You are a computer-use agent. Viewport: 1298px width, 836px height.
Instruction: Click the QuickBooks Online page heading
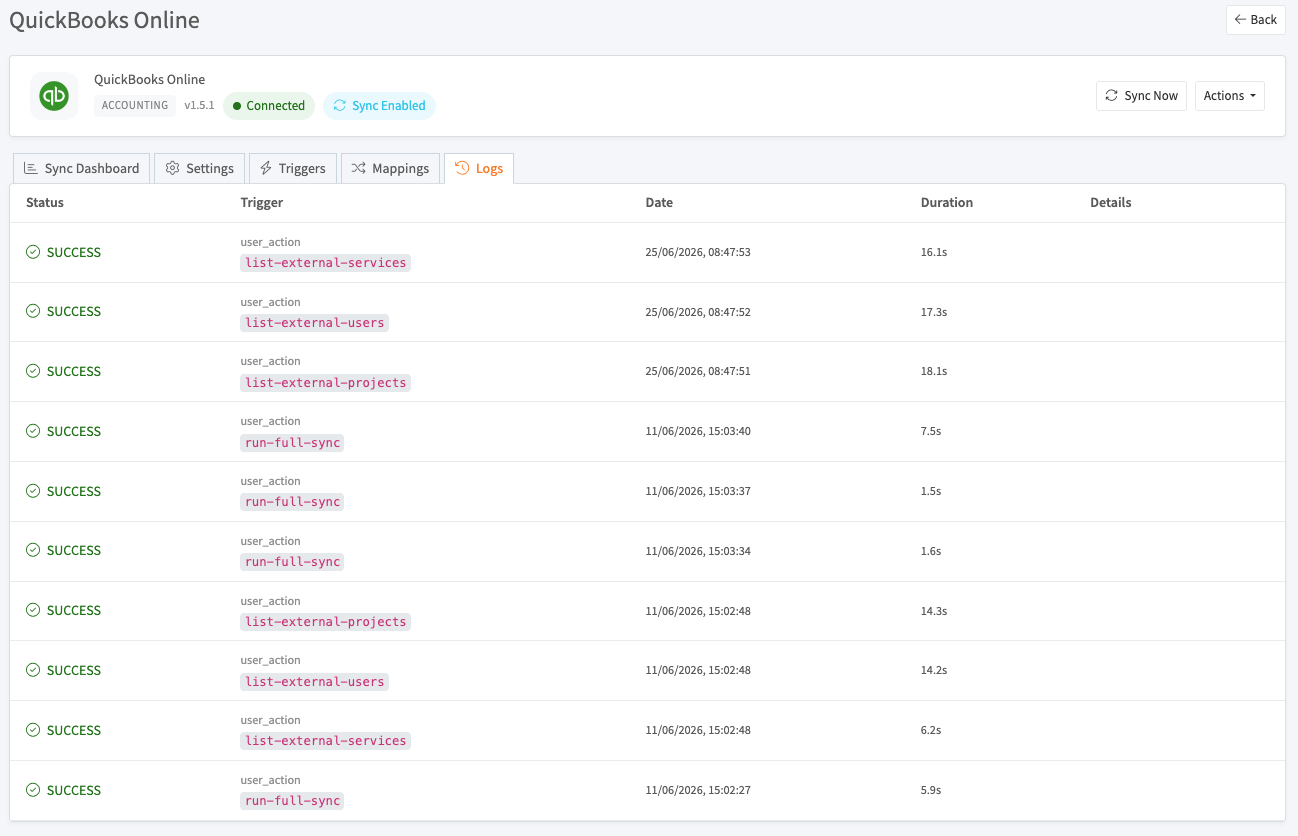104,20
